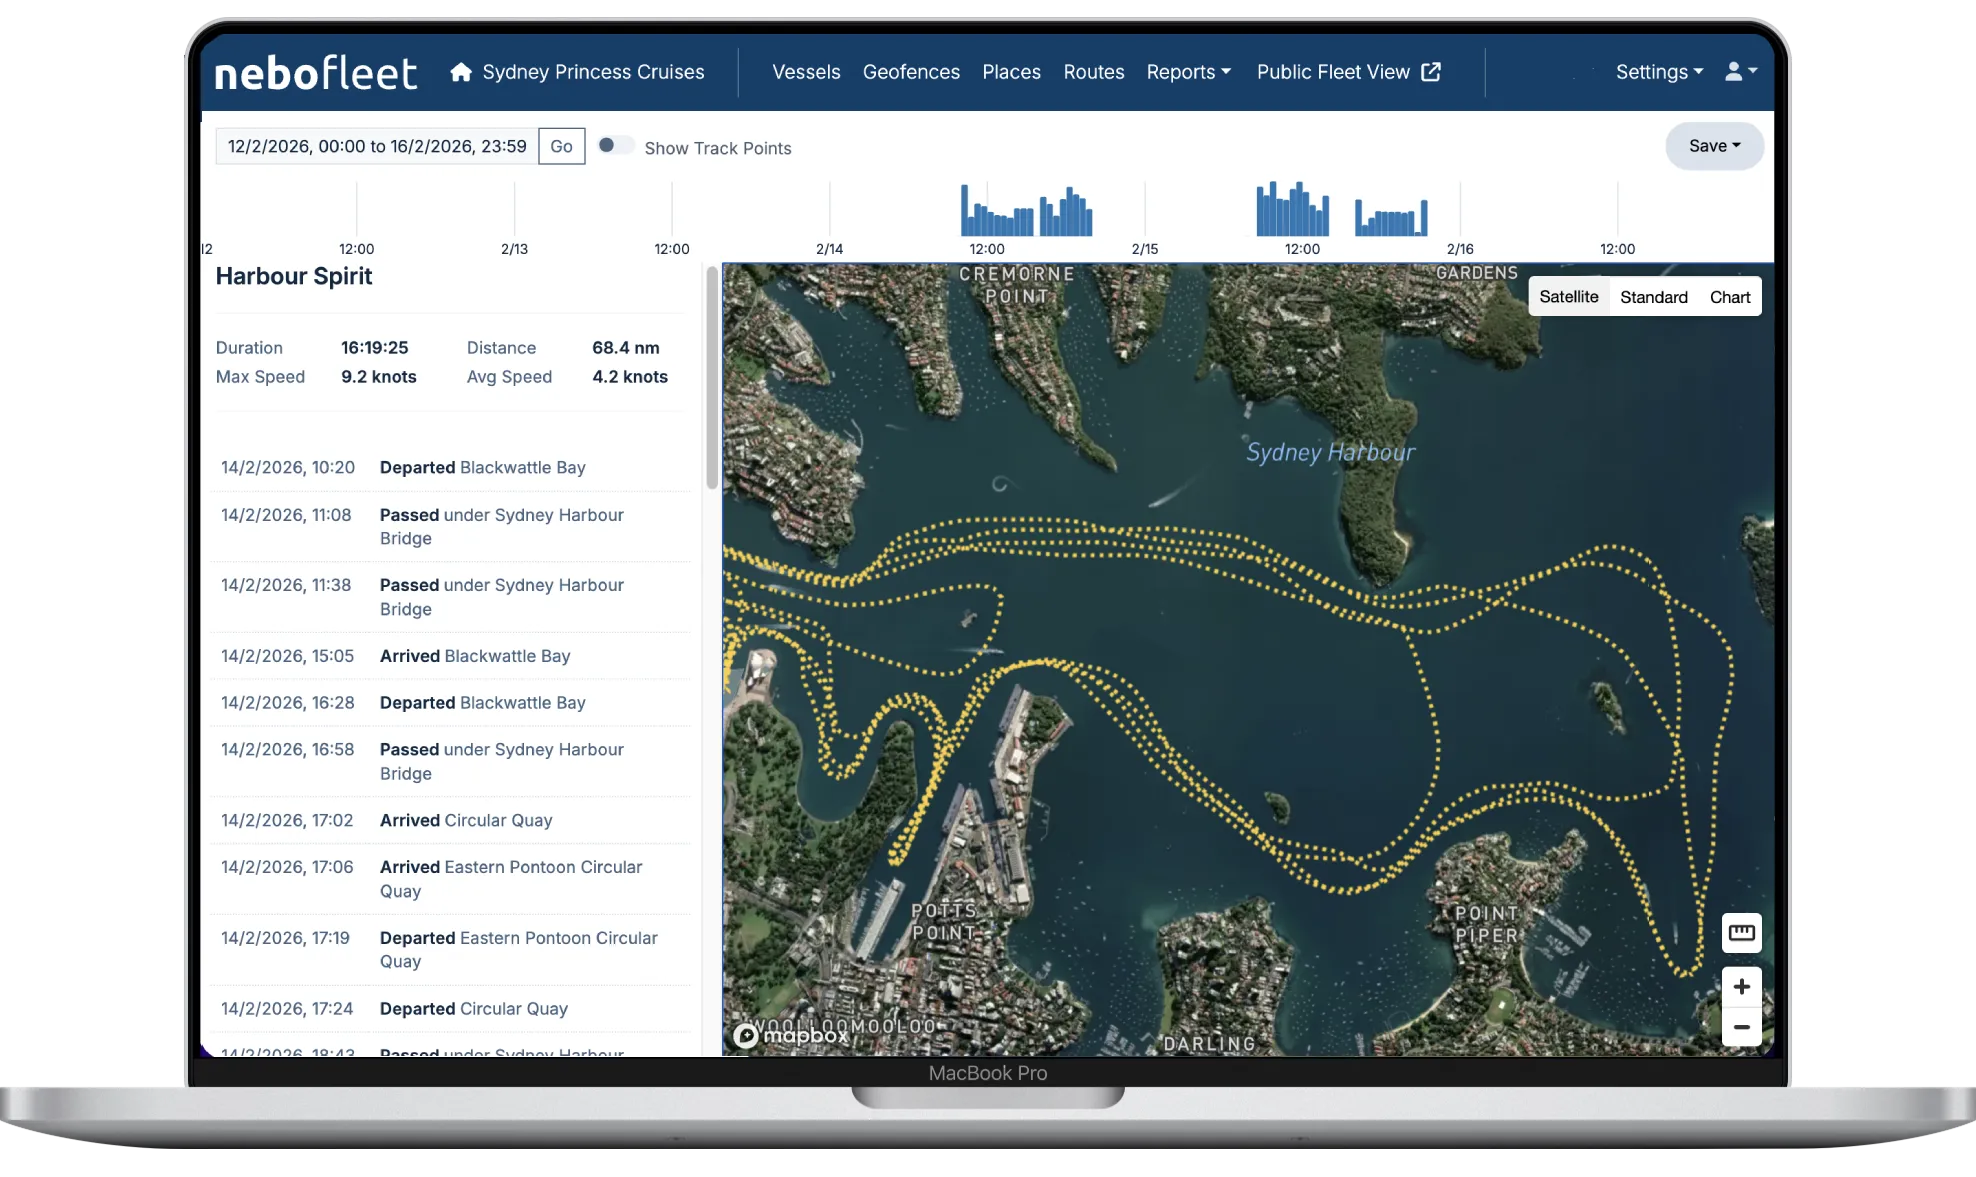1976x1177 pixels.
Task: Switch map to Standard view
Action: tap(1653, 297)
